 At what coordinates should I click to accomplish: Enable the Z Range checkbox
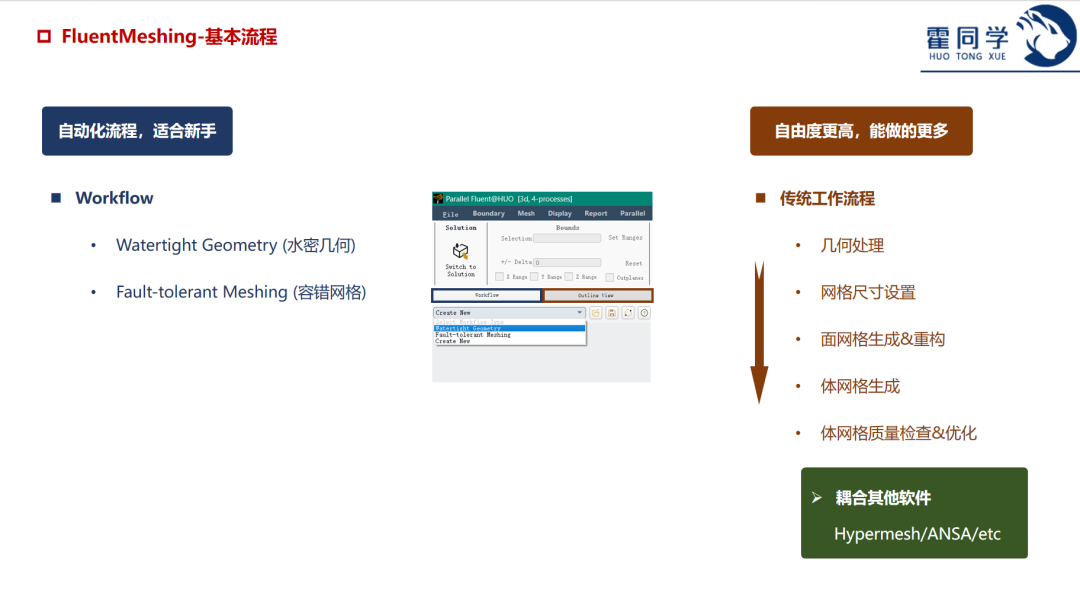coord(568,277)
